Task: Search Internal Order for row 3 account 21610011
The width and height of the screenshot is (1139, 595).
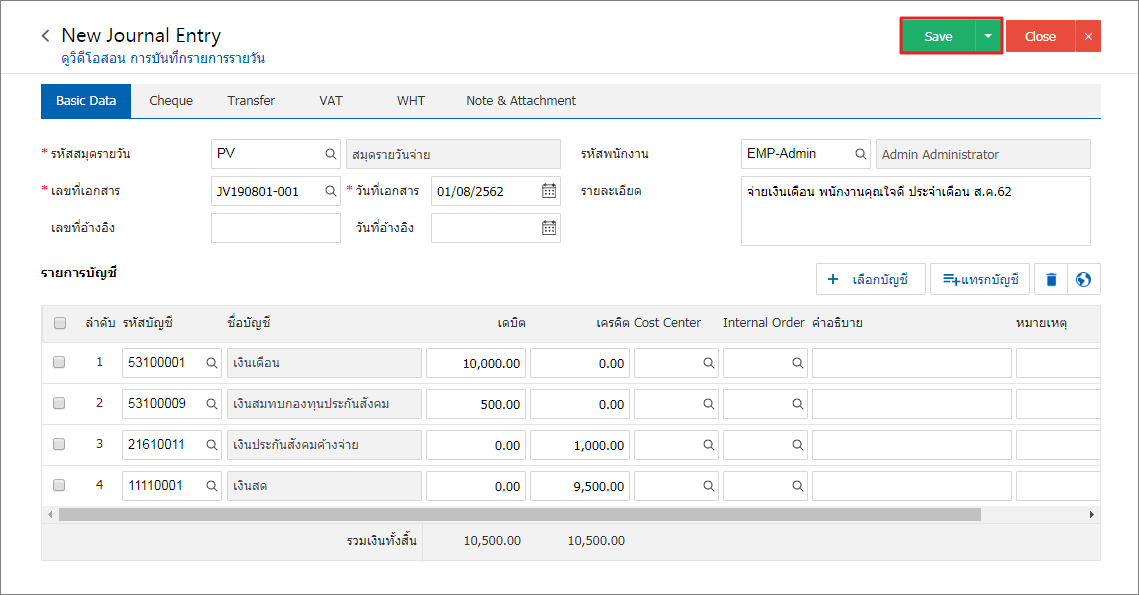Action: (798, 445)
